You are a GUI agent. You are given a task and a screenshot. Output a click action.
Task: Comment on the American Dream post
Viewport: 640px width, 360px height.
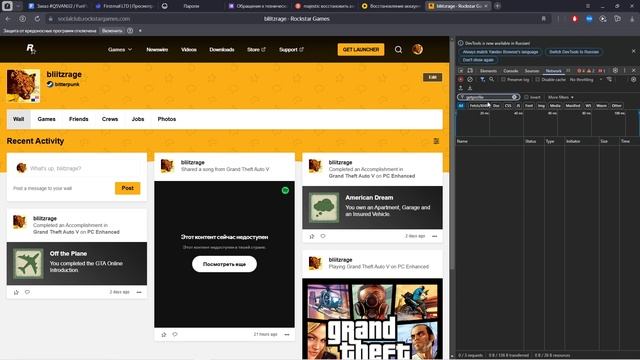(x=323, y=236)
